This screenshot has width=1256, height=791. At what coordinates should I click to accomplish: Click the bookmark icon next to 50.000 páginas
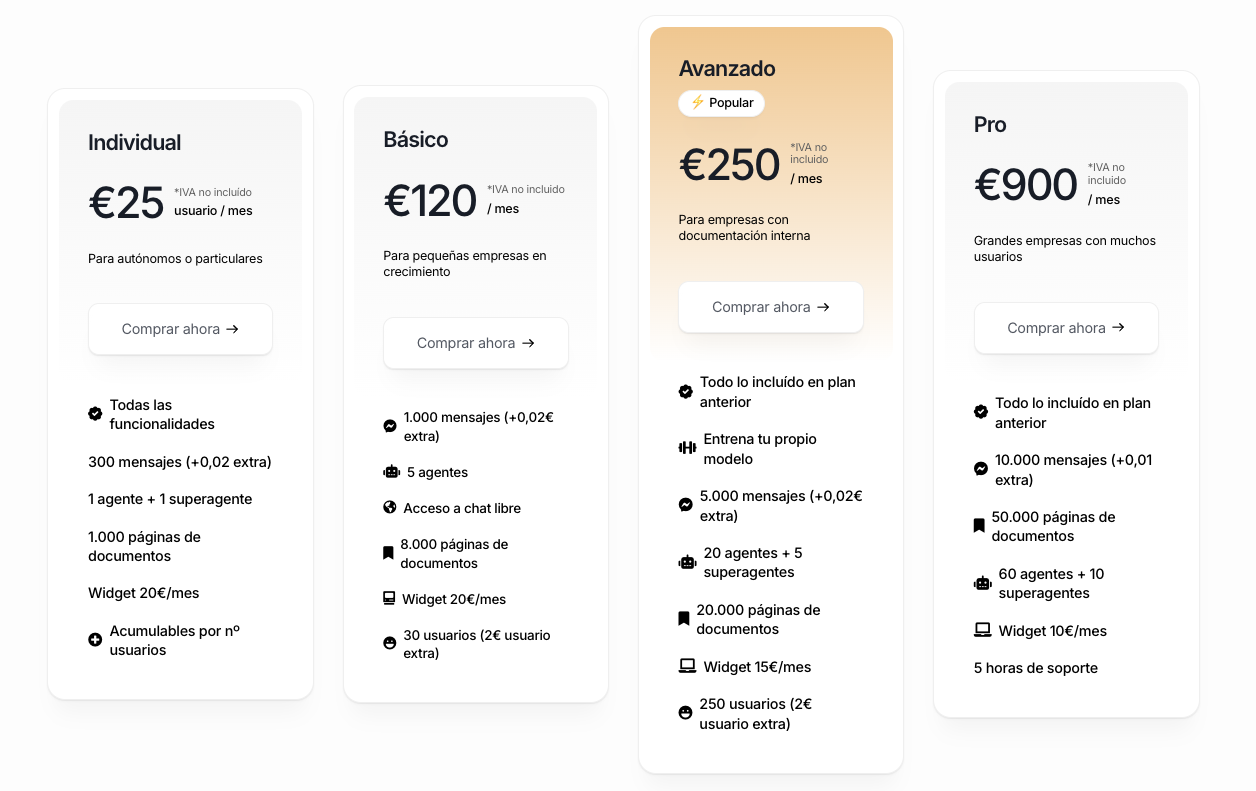click(979, 526)
